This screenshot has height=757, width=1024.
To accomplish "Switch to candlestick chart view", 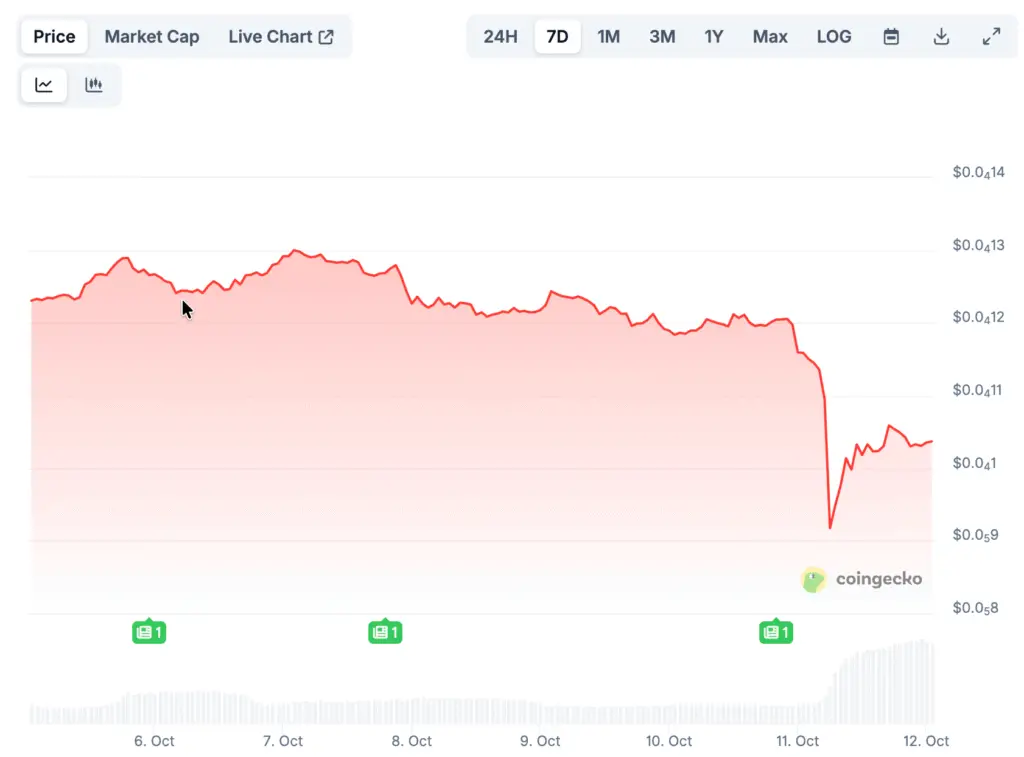I will (x=94, y=85).
